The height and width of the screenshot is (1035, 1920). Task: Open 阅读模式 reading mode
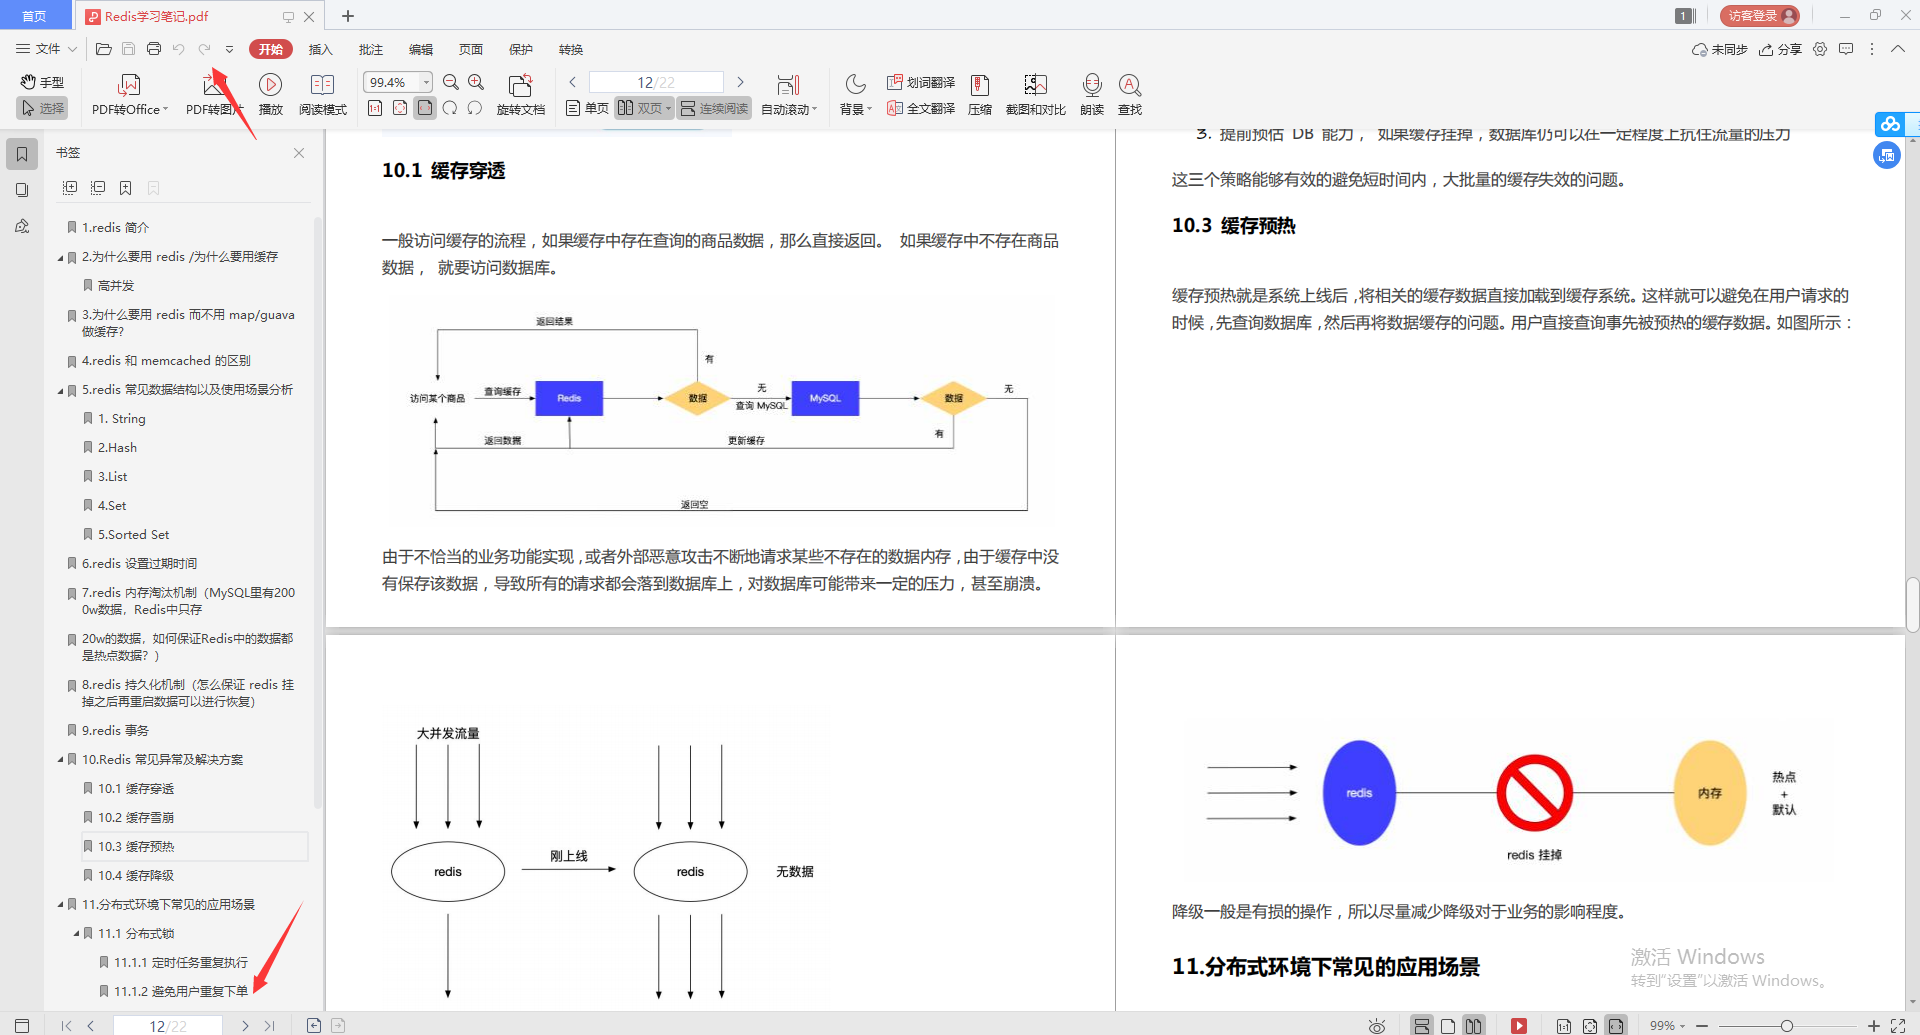click(322, 95)
